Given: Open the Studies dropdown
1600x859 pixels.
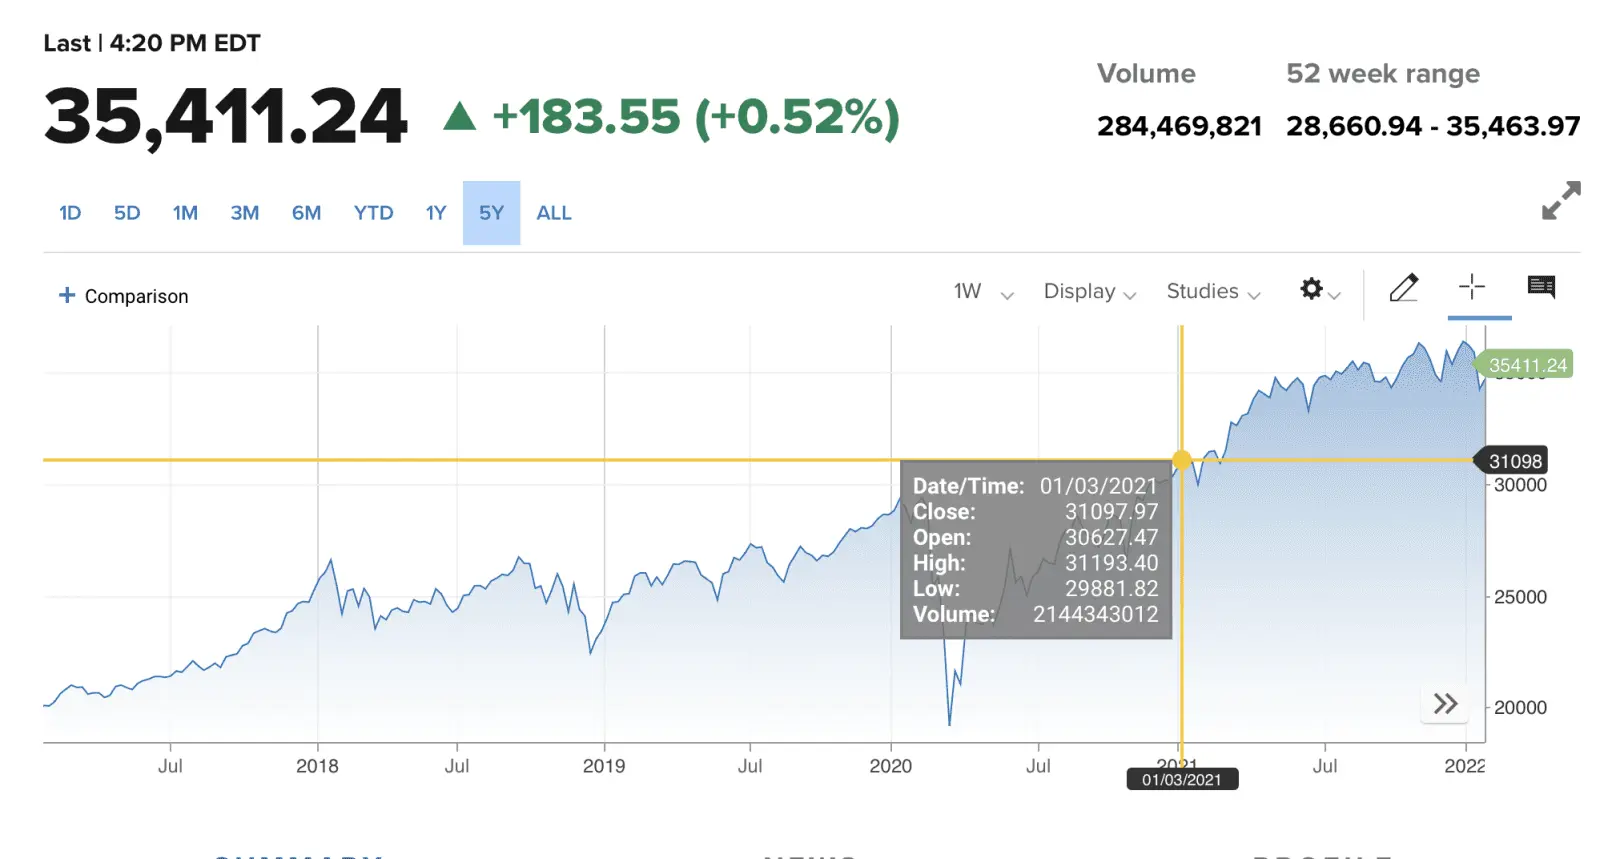Looking at the screenshot, I should point(1211,291).
